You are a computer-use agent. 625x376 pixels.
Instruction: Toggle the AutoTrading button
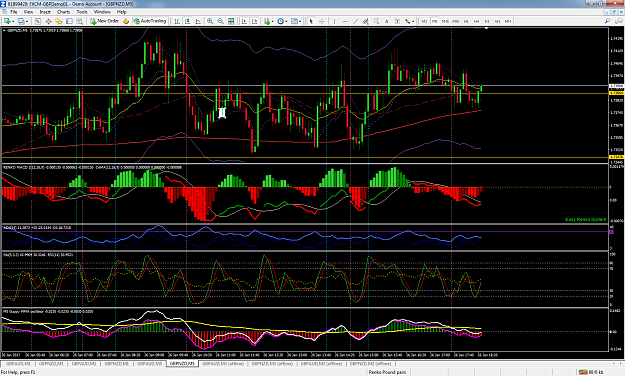tap(150, 21)
